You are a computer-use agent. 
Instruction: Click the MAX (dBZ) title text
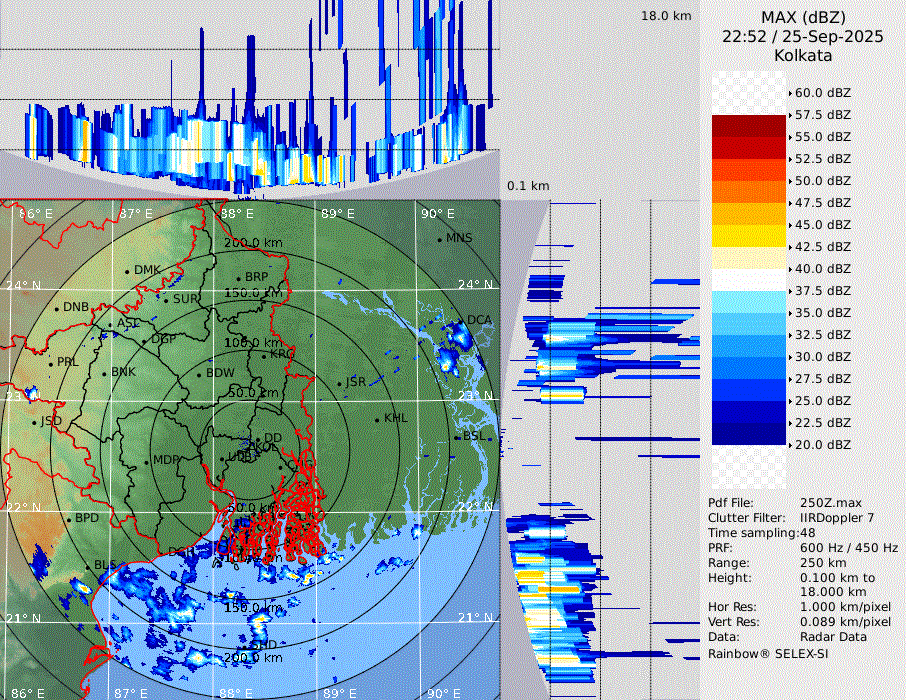click(802, 18)
